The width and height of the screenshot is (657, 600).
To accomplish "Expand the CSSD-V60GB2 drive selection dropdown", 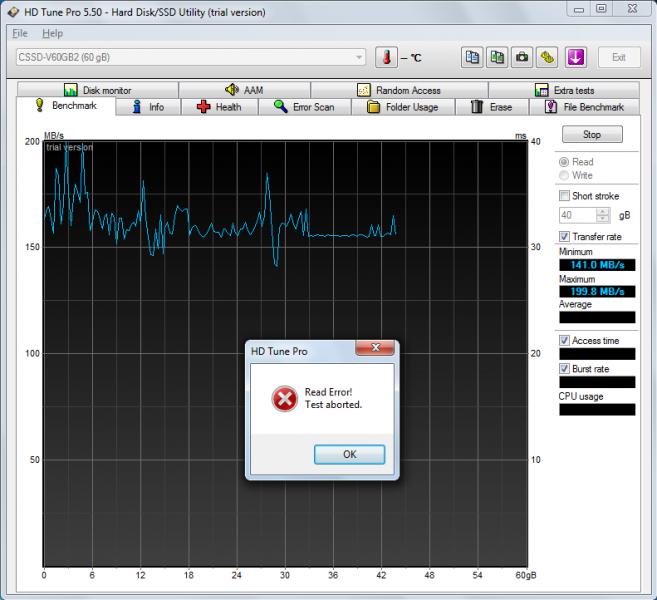I will [360, 58].
